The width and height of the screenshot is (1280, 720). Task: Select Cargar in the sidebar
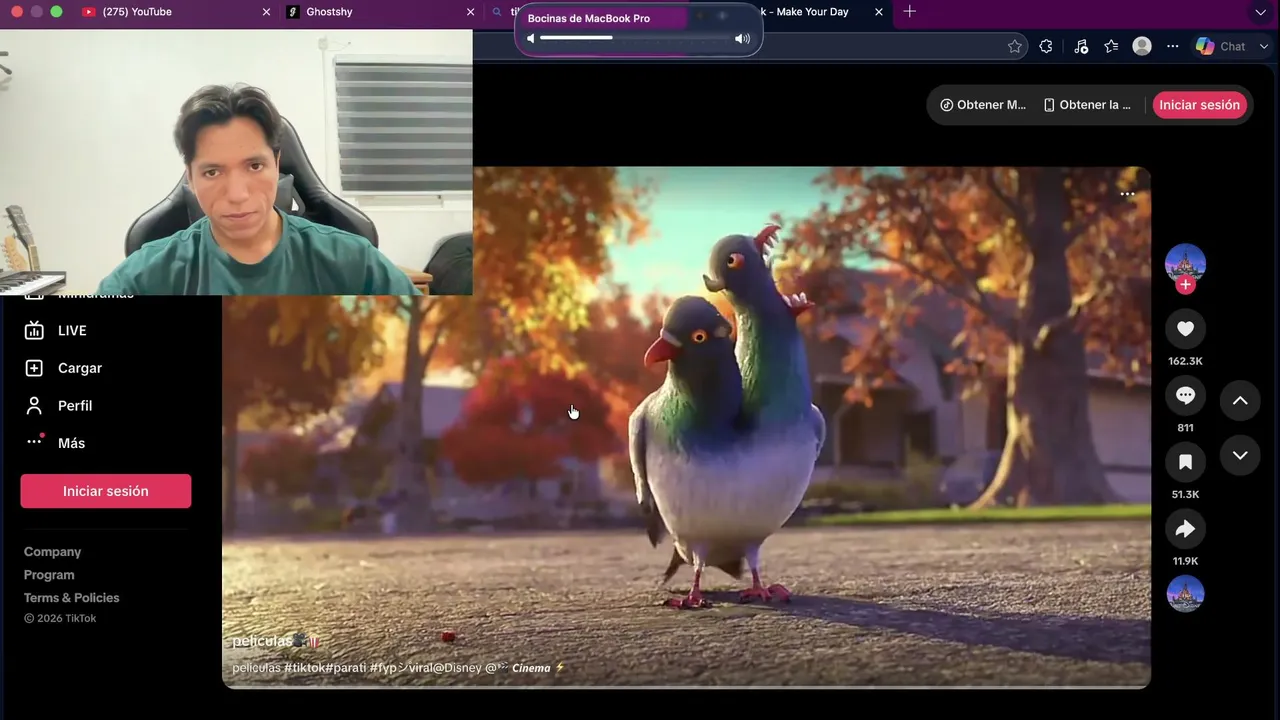coord(80,368)
